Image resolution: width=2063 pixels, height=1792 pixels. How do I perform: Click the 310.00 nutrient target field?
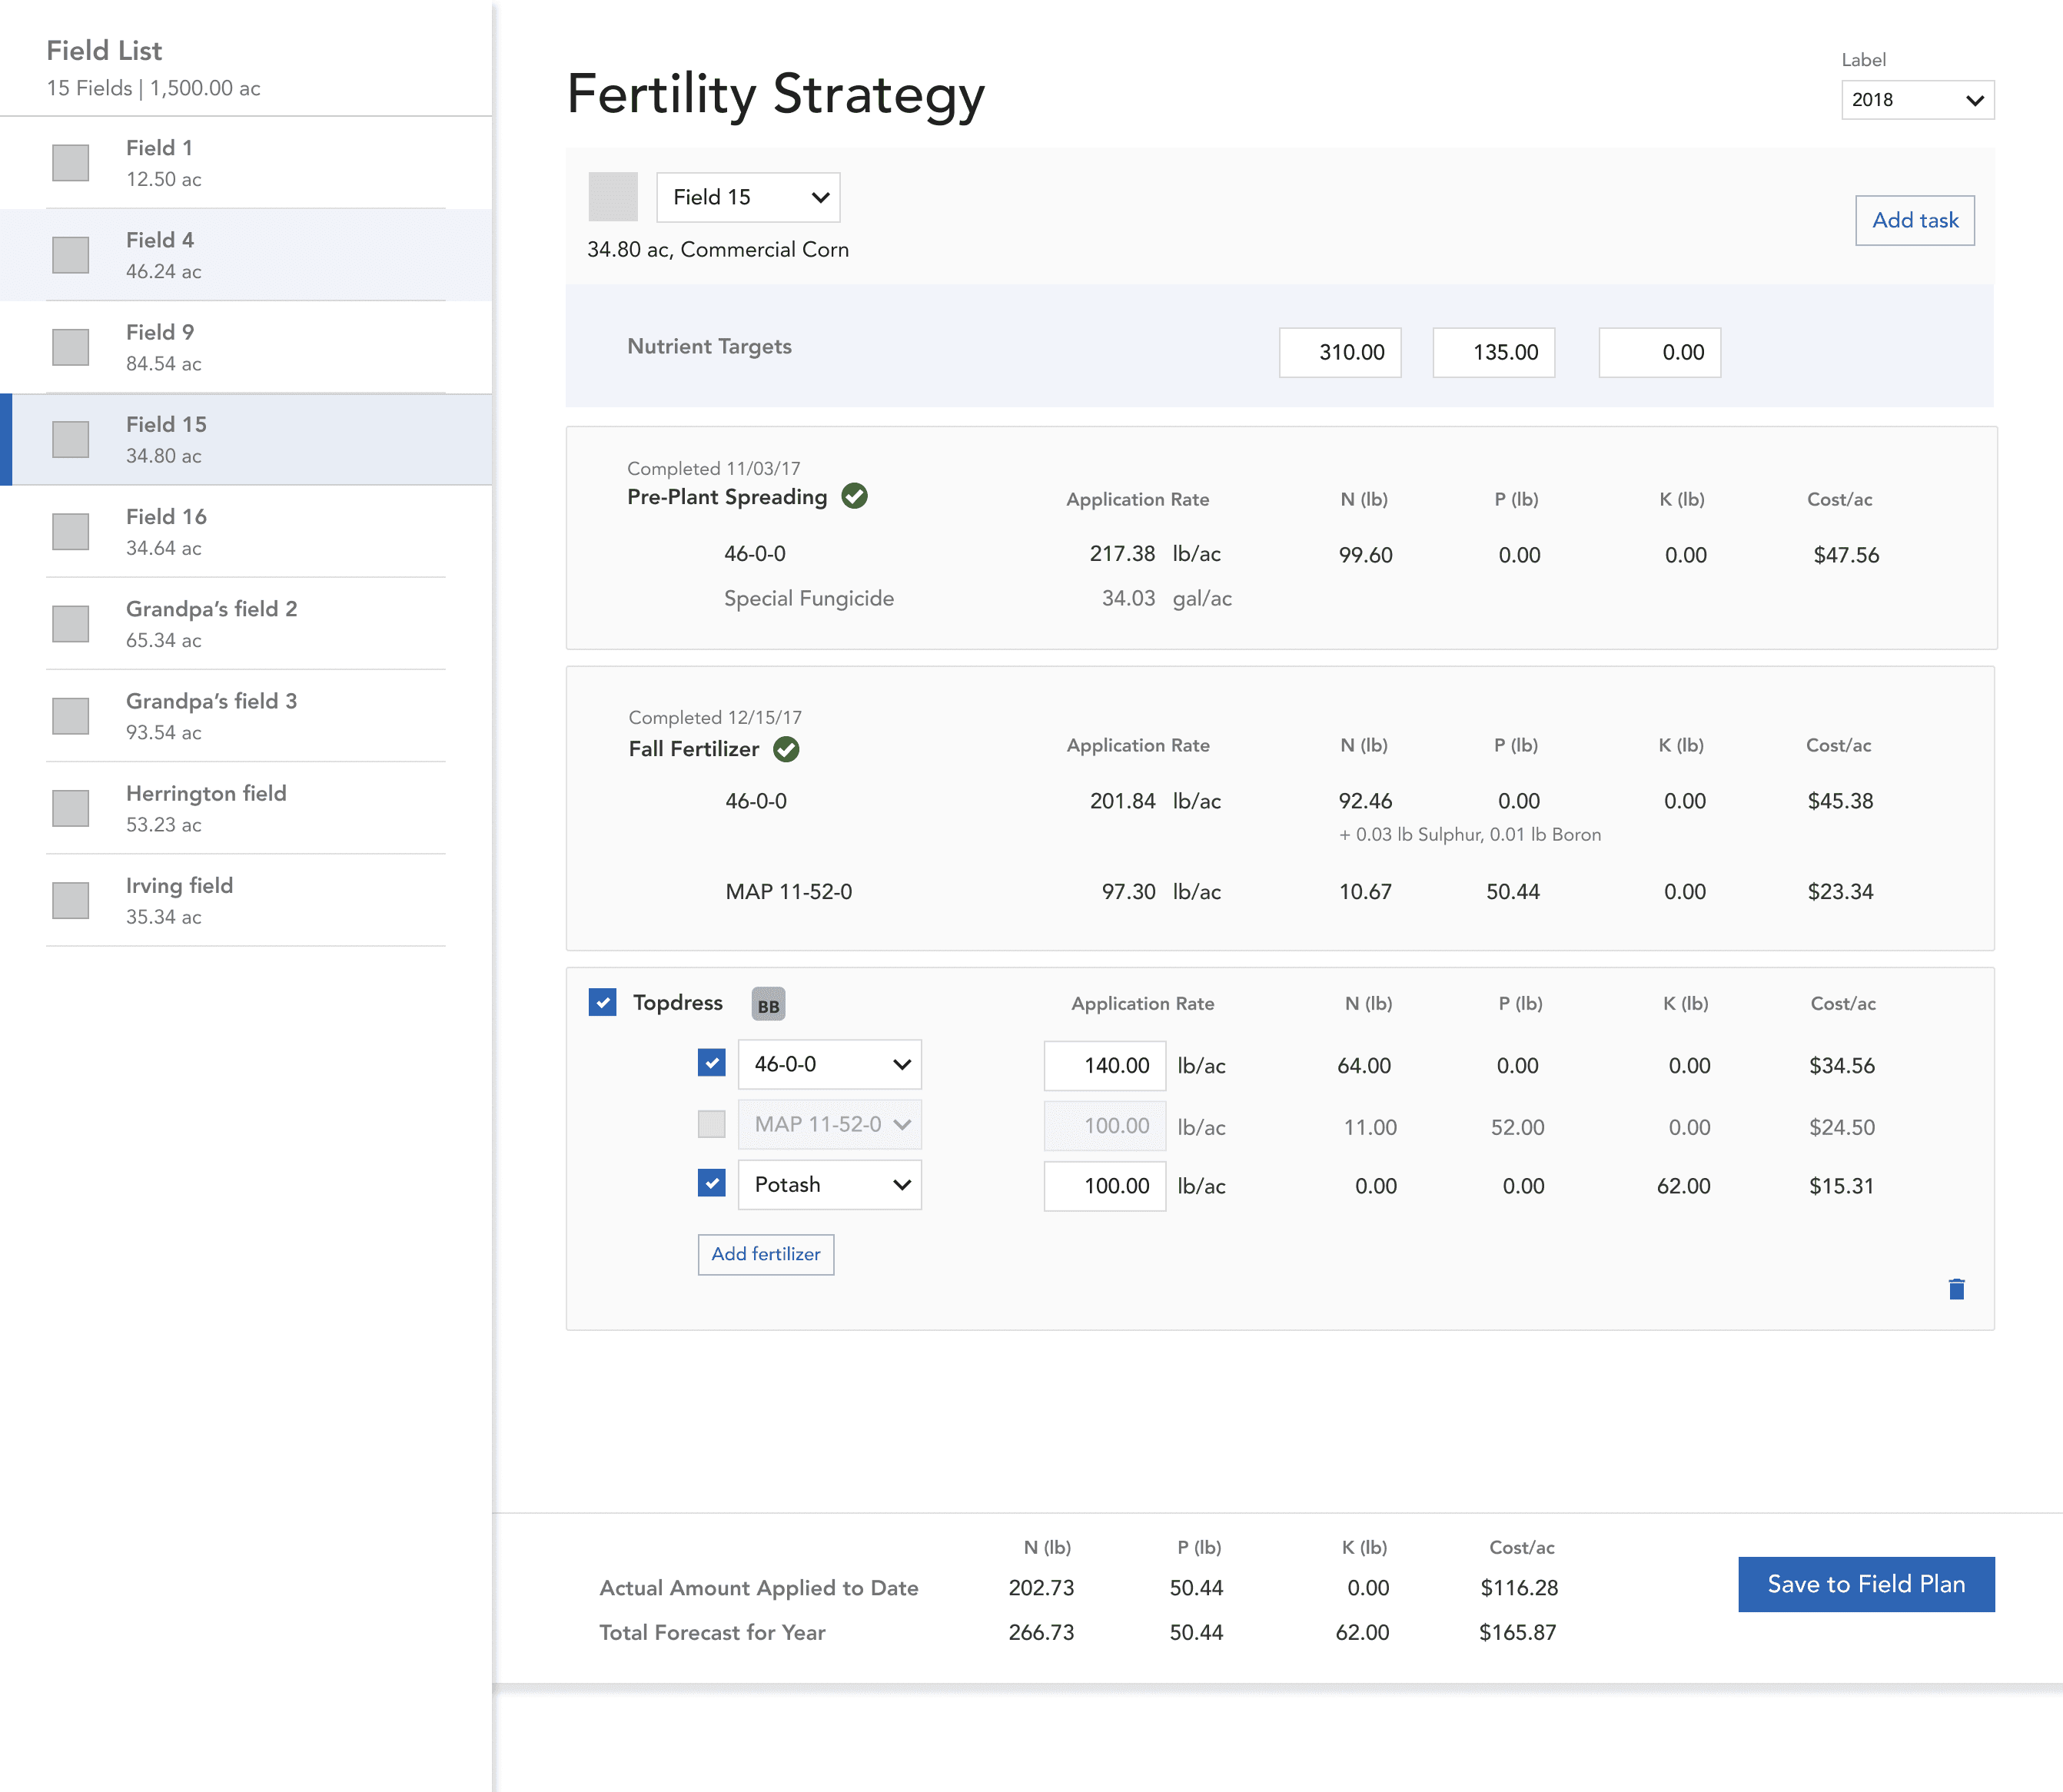click(x=1339, y=352)
